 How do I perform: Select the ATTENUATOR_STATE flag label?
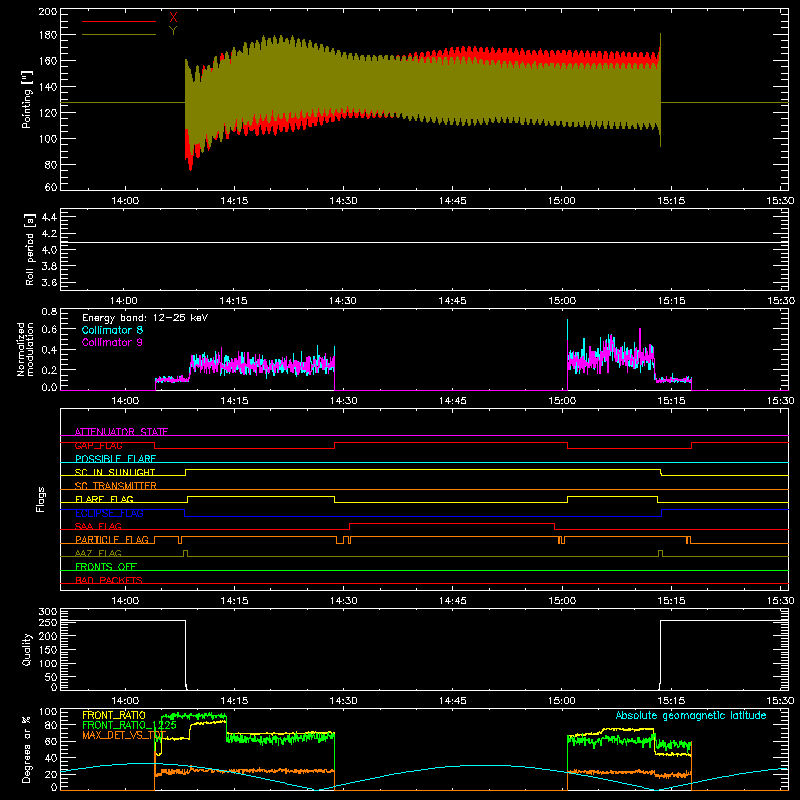point(121,432)
